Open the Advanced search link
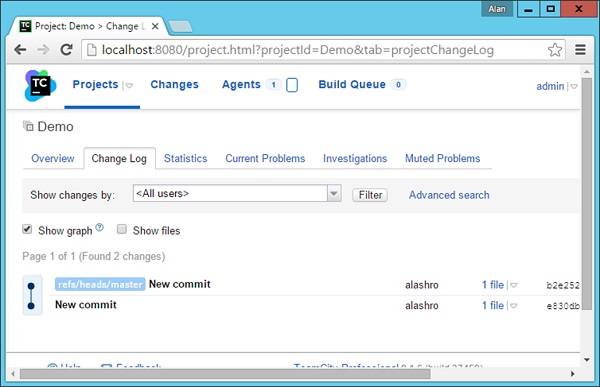 click(449, 195)
